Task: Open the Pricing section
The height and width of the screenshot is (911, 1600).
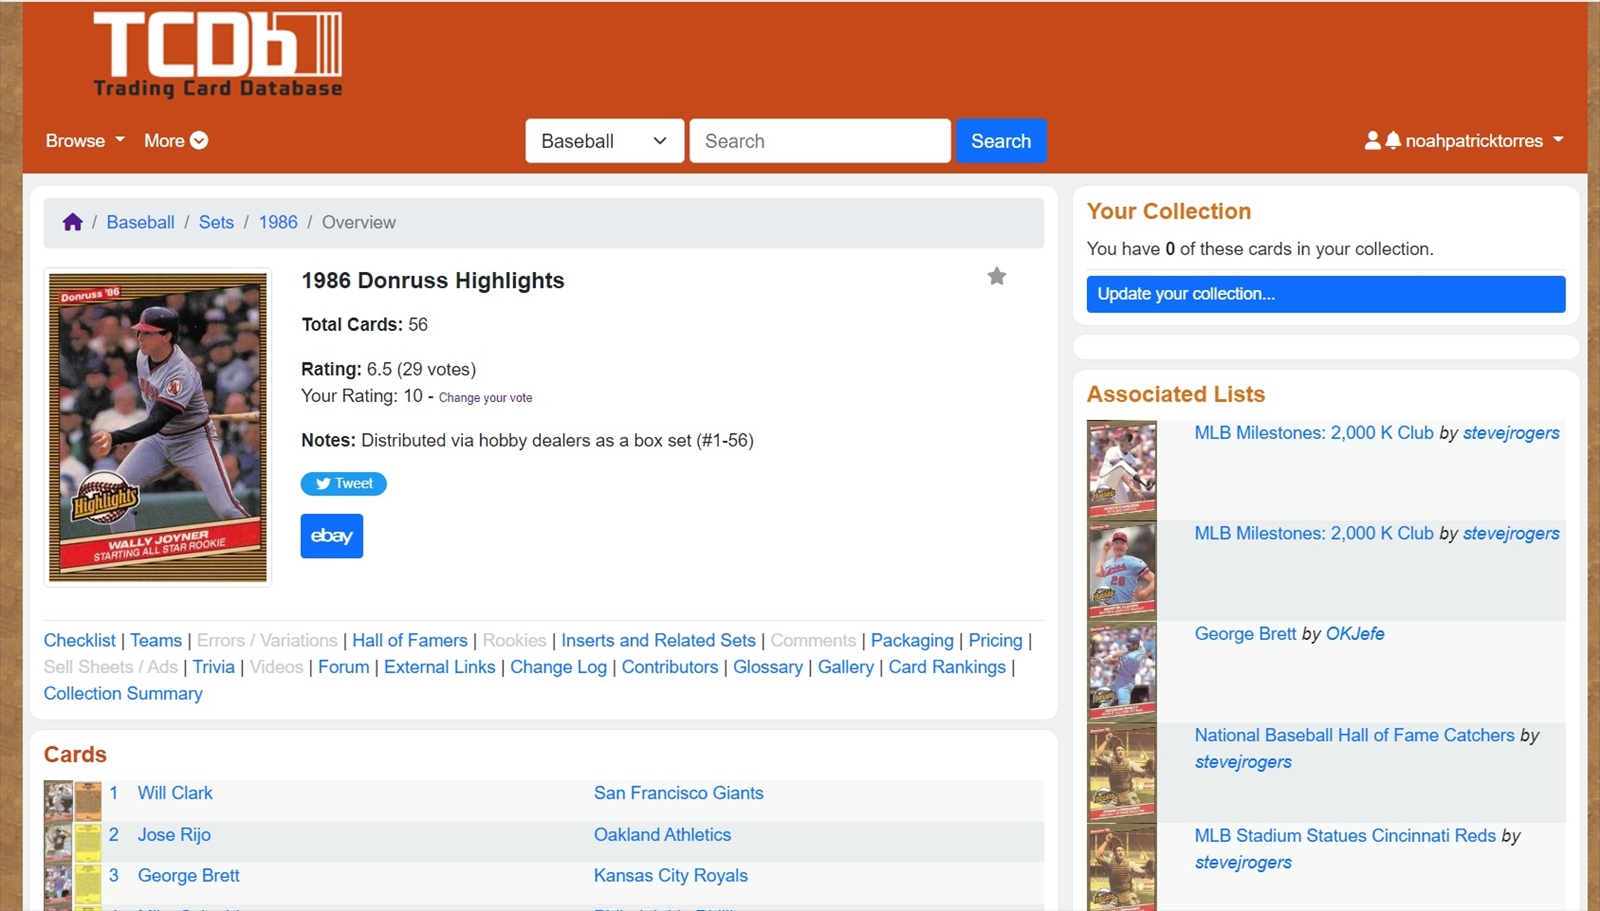Action: [x=995, y=640]
